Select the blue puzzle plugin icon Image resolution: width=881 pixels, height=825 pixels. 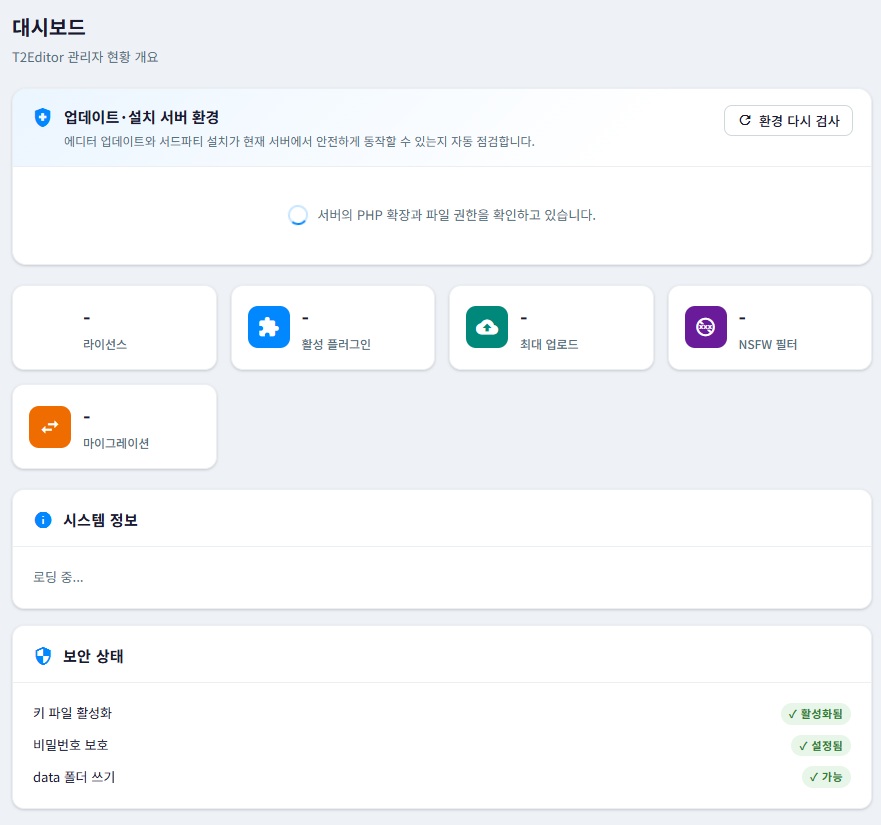coord(269,327)
